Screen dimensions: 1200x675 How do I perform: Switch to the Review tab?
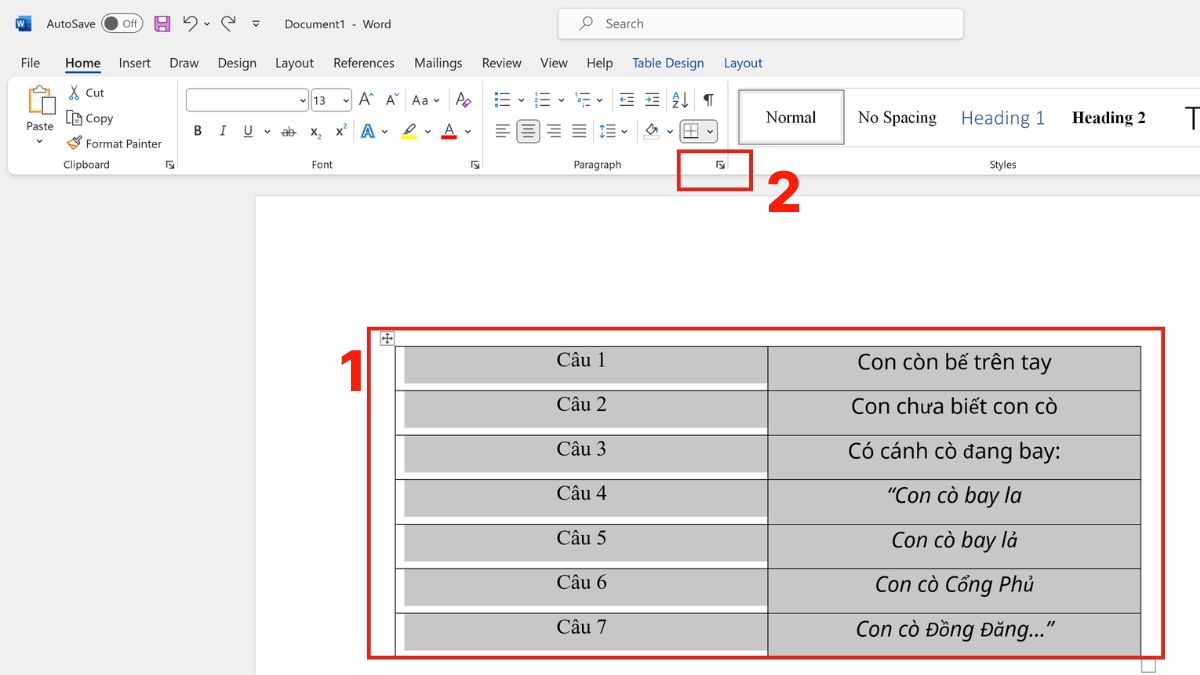click(x=501, y=63)
